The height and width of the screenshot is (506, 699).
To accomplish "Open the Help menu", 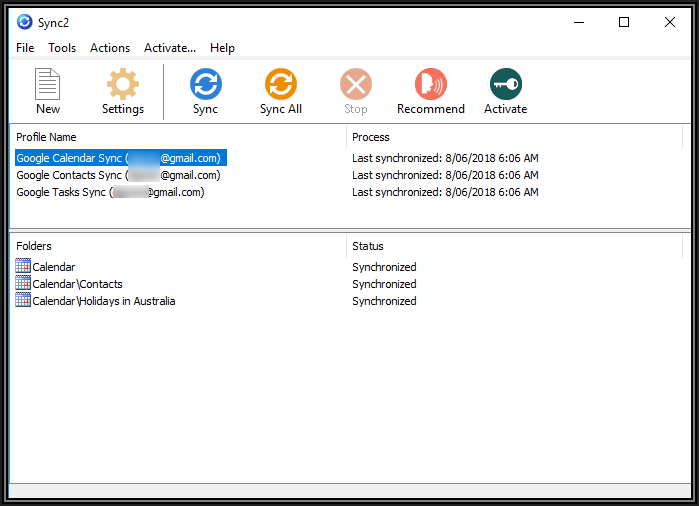I will point(222,48).
